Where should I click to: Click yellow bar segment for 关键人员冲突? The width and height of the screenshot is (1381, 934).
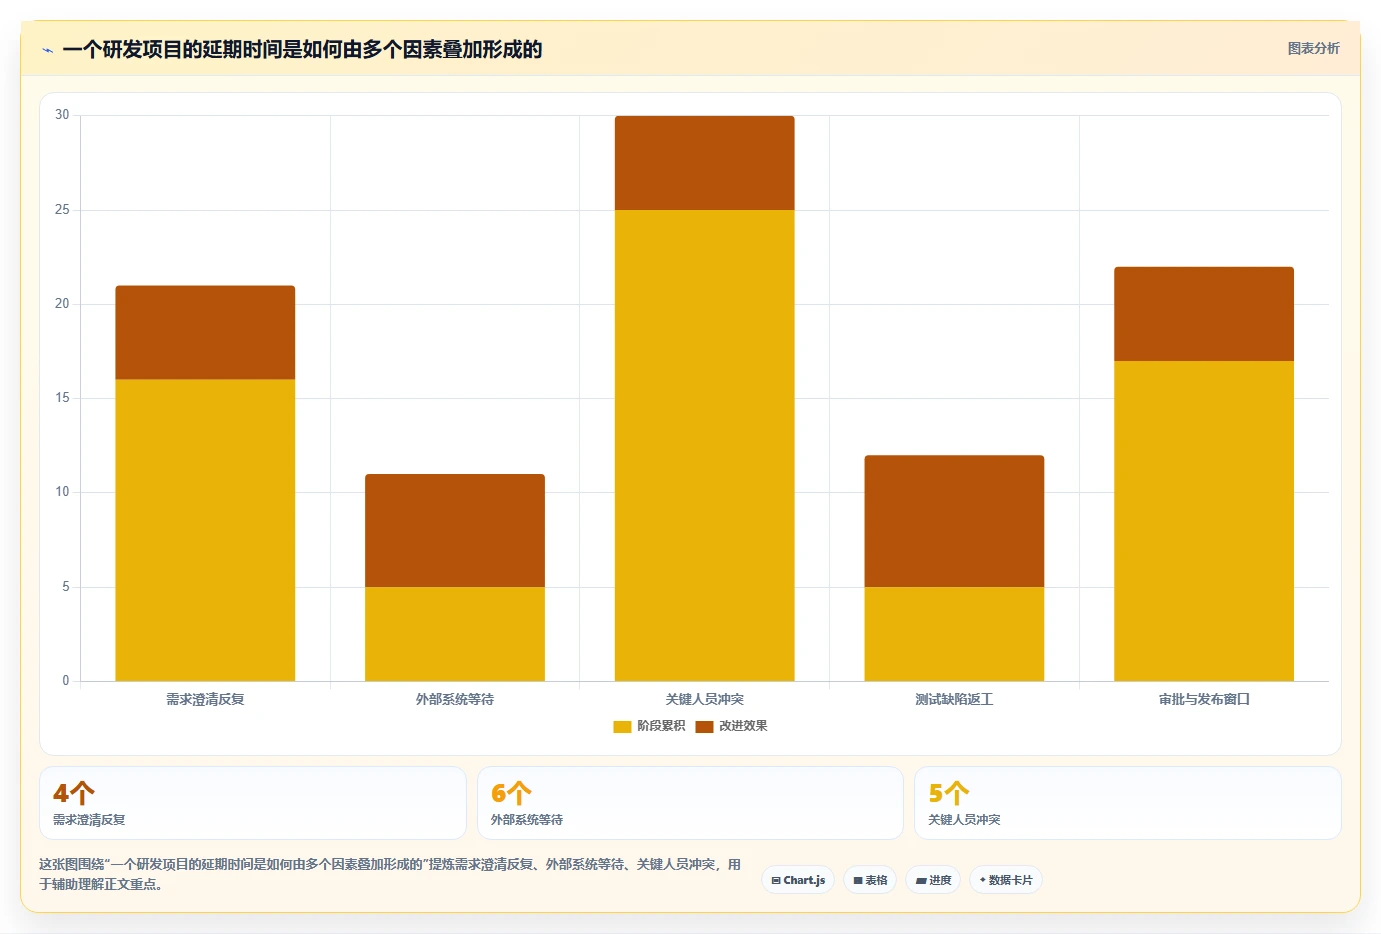tap(704, 445)
